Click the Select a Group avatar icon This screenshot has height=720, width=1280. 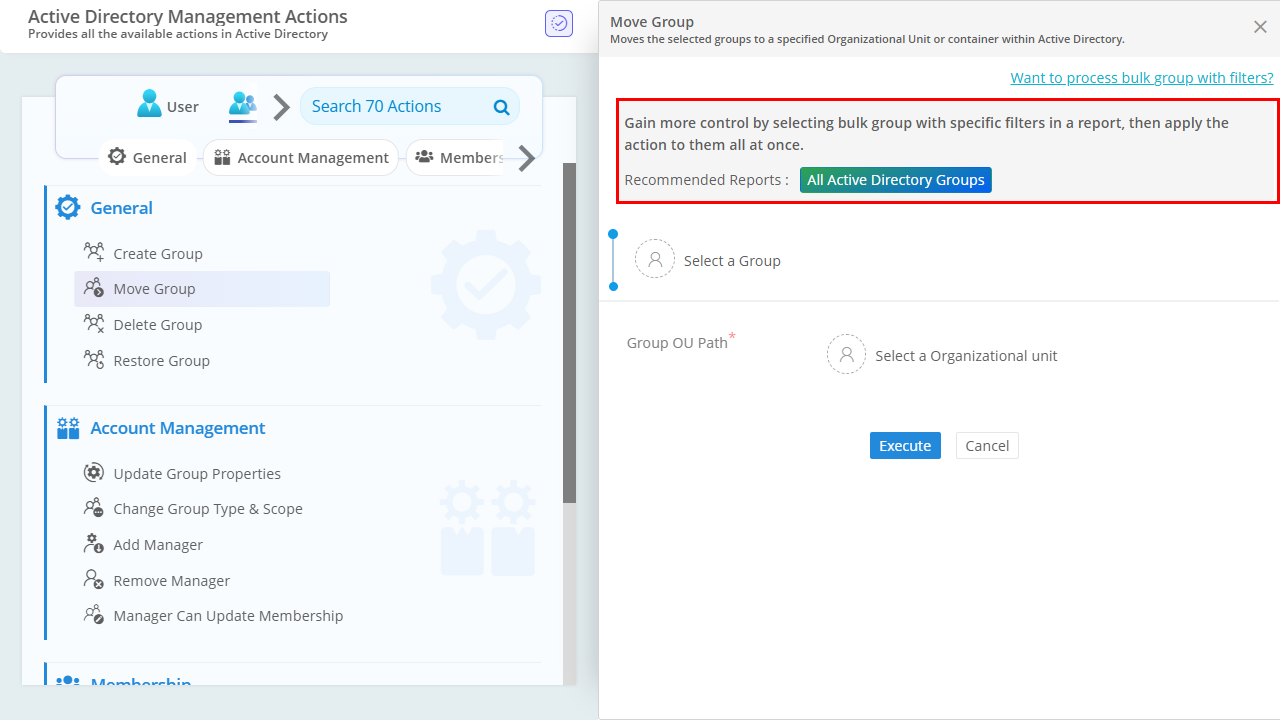click(655, 259)
